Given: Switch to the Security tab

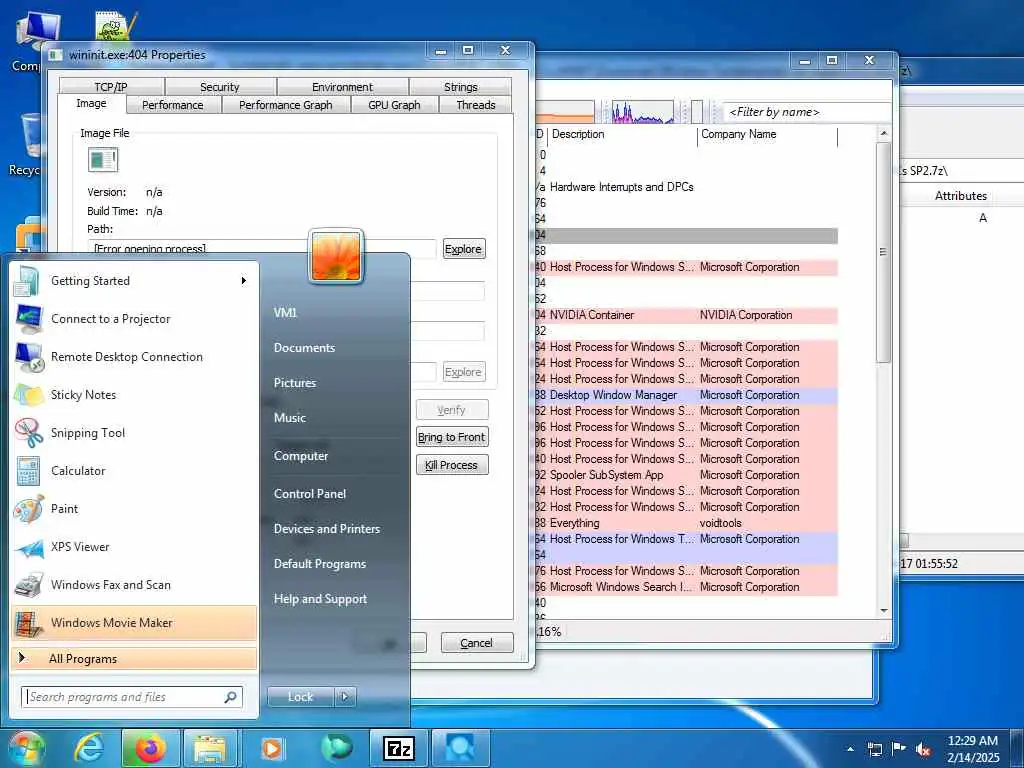Looking at the screenshot, I should click(x=219, y=87).
